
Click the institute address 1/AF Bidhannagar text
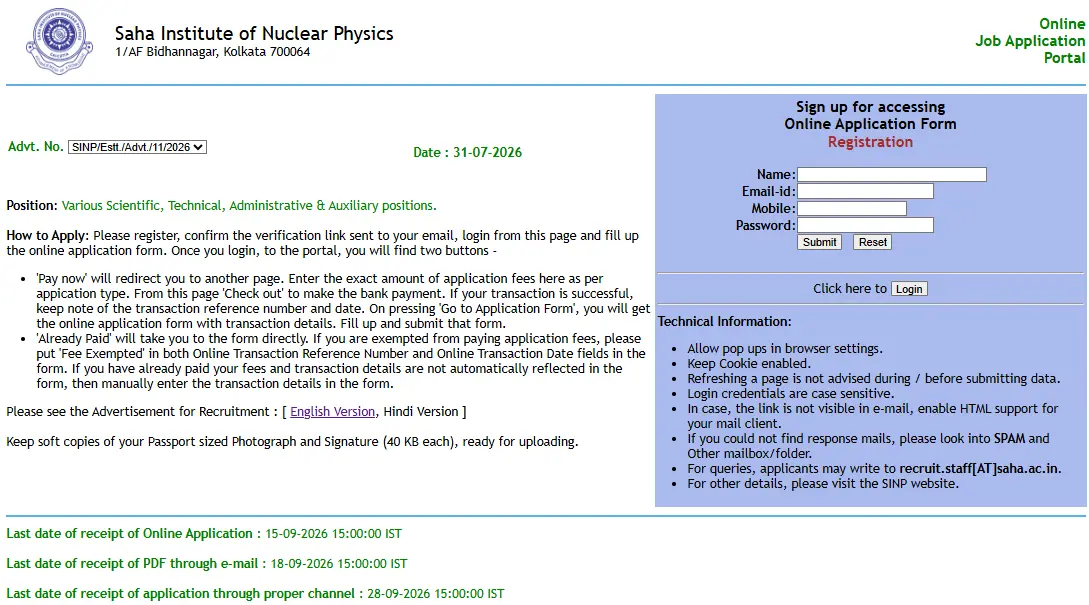(x=213, y=52)
